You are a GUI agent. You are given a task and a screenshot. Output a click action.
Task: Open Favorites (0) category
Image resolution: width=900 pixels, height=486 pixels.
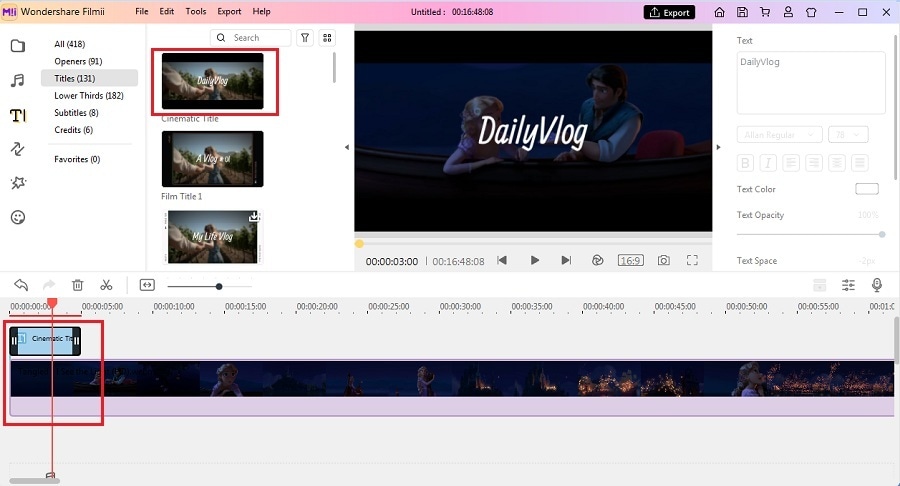pyautogui.click(x=77, y=160)
